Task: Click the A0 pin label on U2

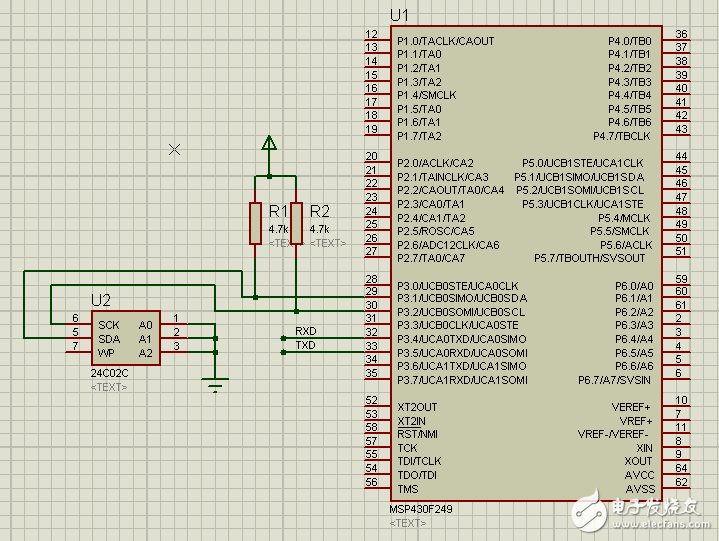Action: (x=145, y=325)
